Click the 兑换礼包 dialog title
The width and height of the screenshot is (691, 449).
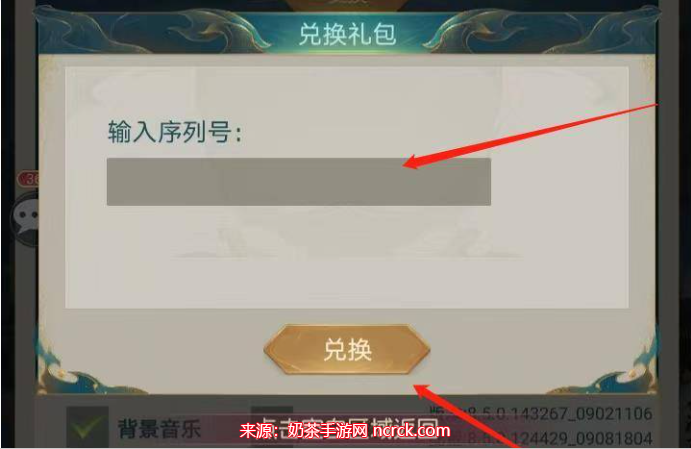point(347,34)
